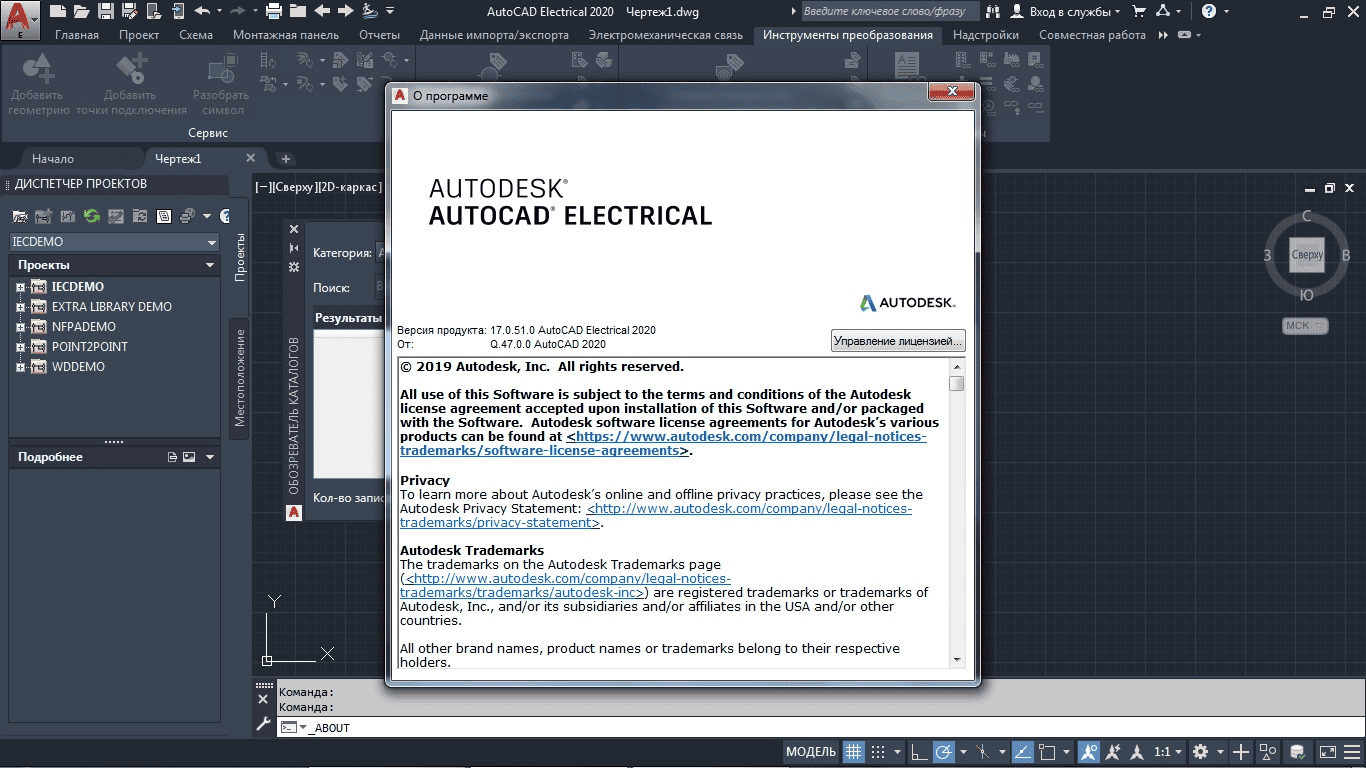This screenshot has width=1366, height=768.
Task: Click the Save floppy disk icon
Action: [105, 11]
